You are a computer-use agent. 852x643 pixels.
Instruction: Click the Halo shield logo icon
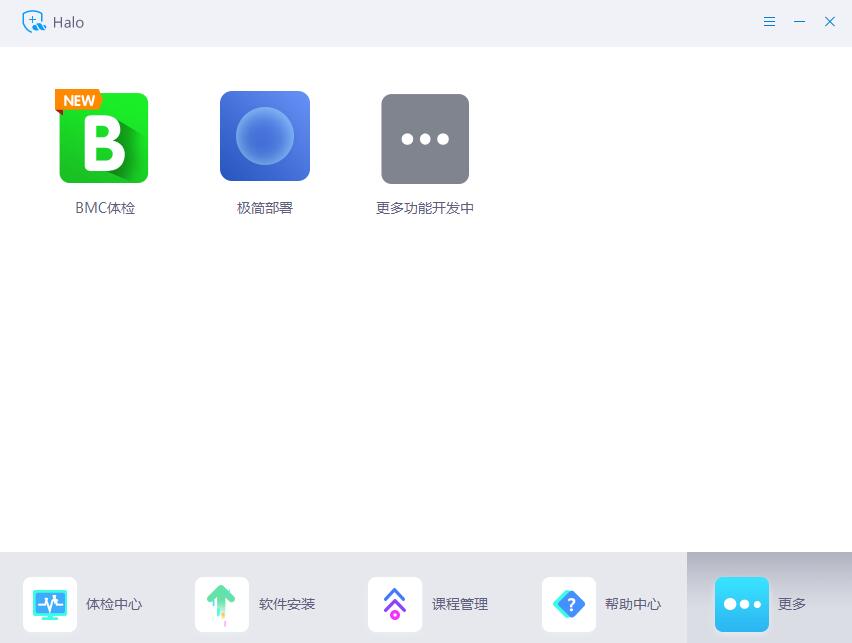[33, 22]
